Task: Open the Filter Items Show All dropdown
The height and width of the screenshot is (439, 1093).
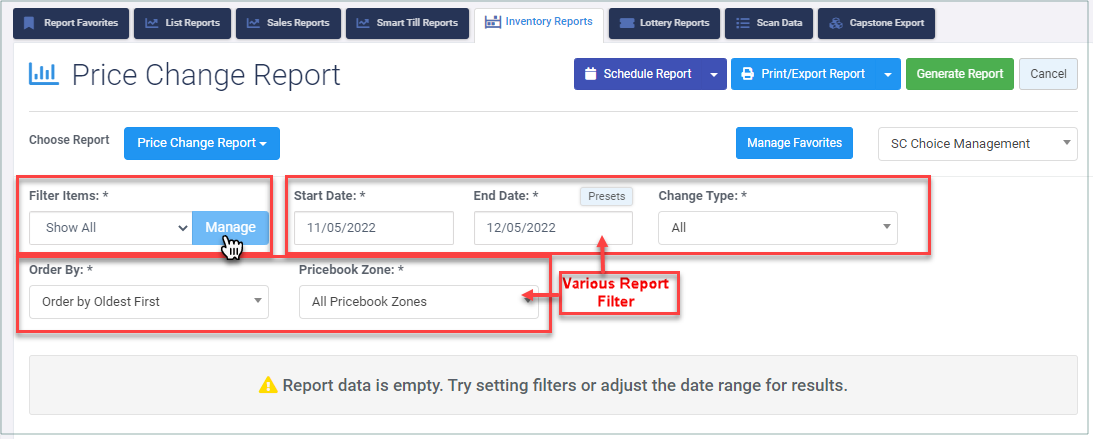Action: [111, 228]
